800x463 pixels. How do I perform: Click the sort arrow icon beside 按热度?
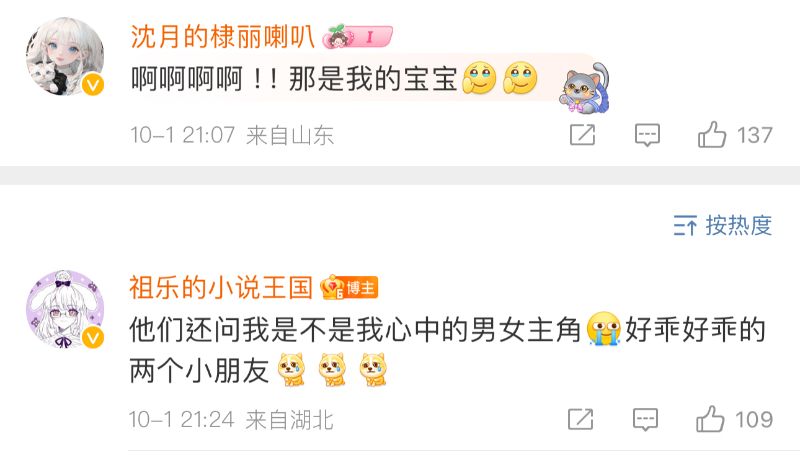pyautogui.click(x=685, y=225)
